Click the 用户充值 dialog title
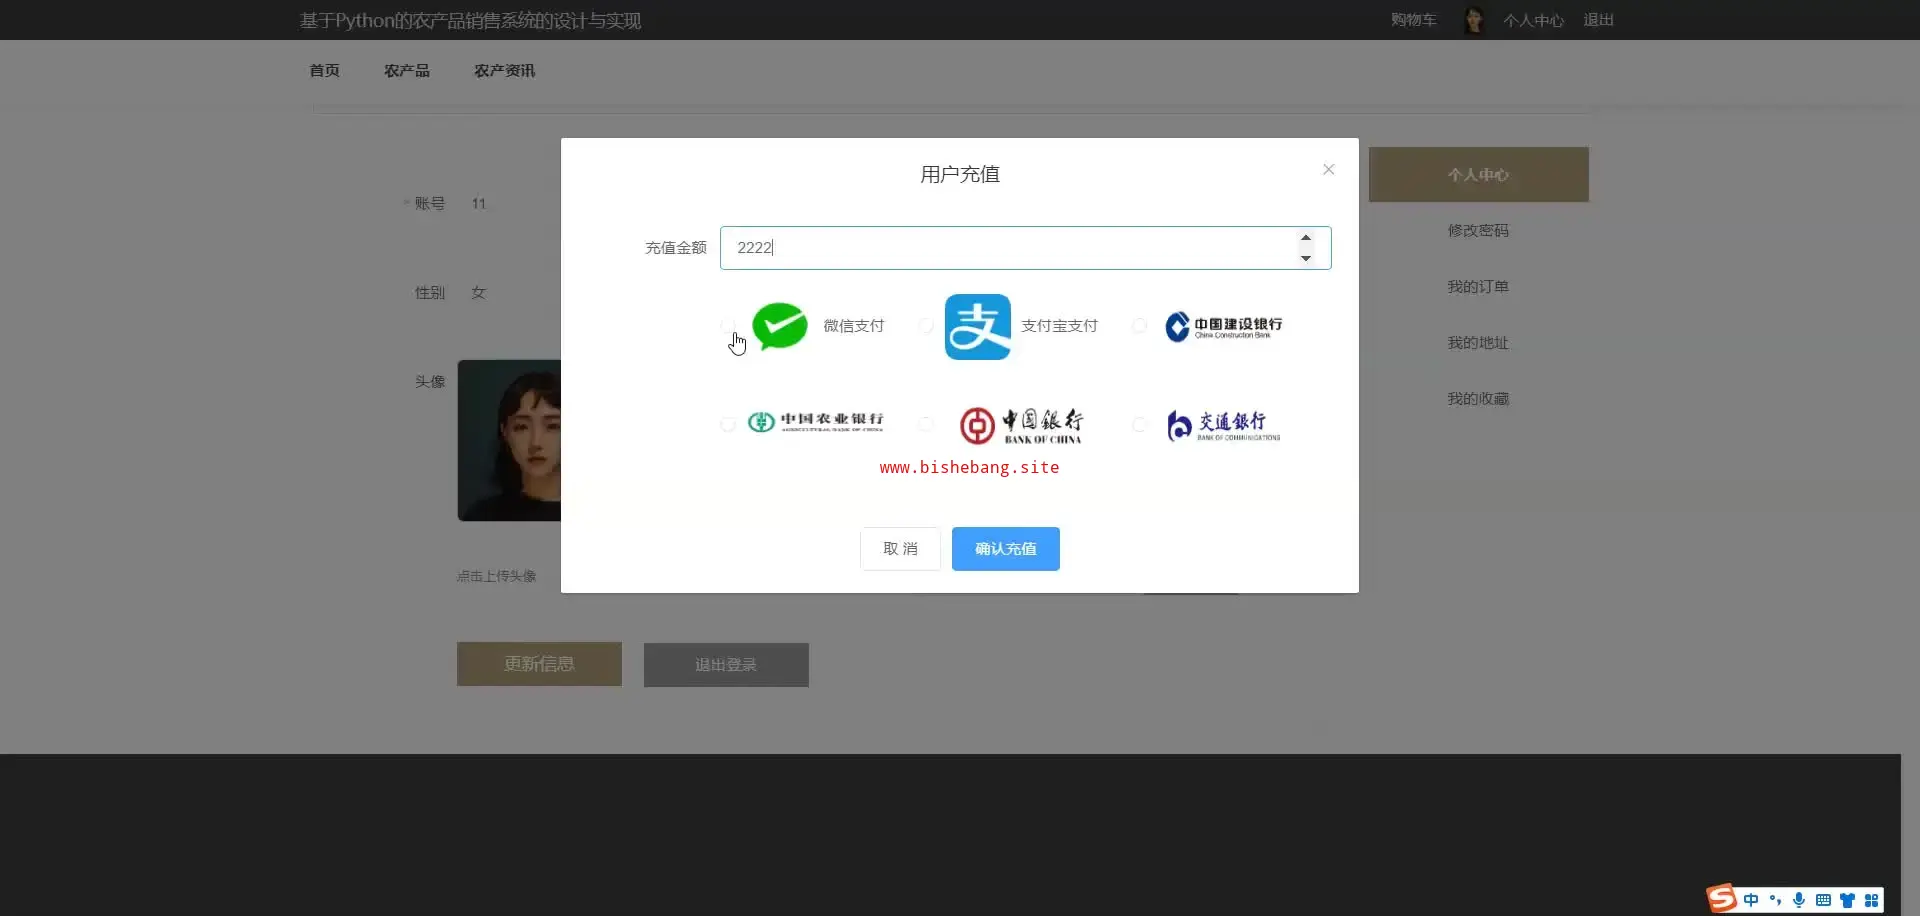 (960, 174)
